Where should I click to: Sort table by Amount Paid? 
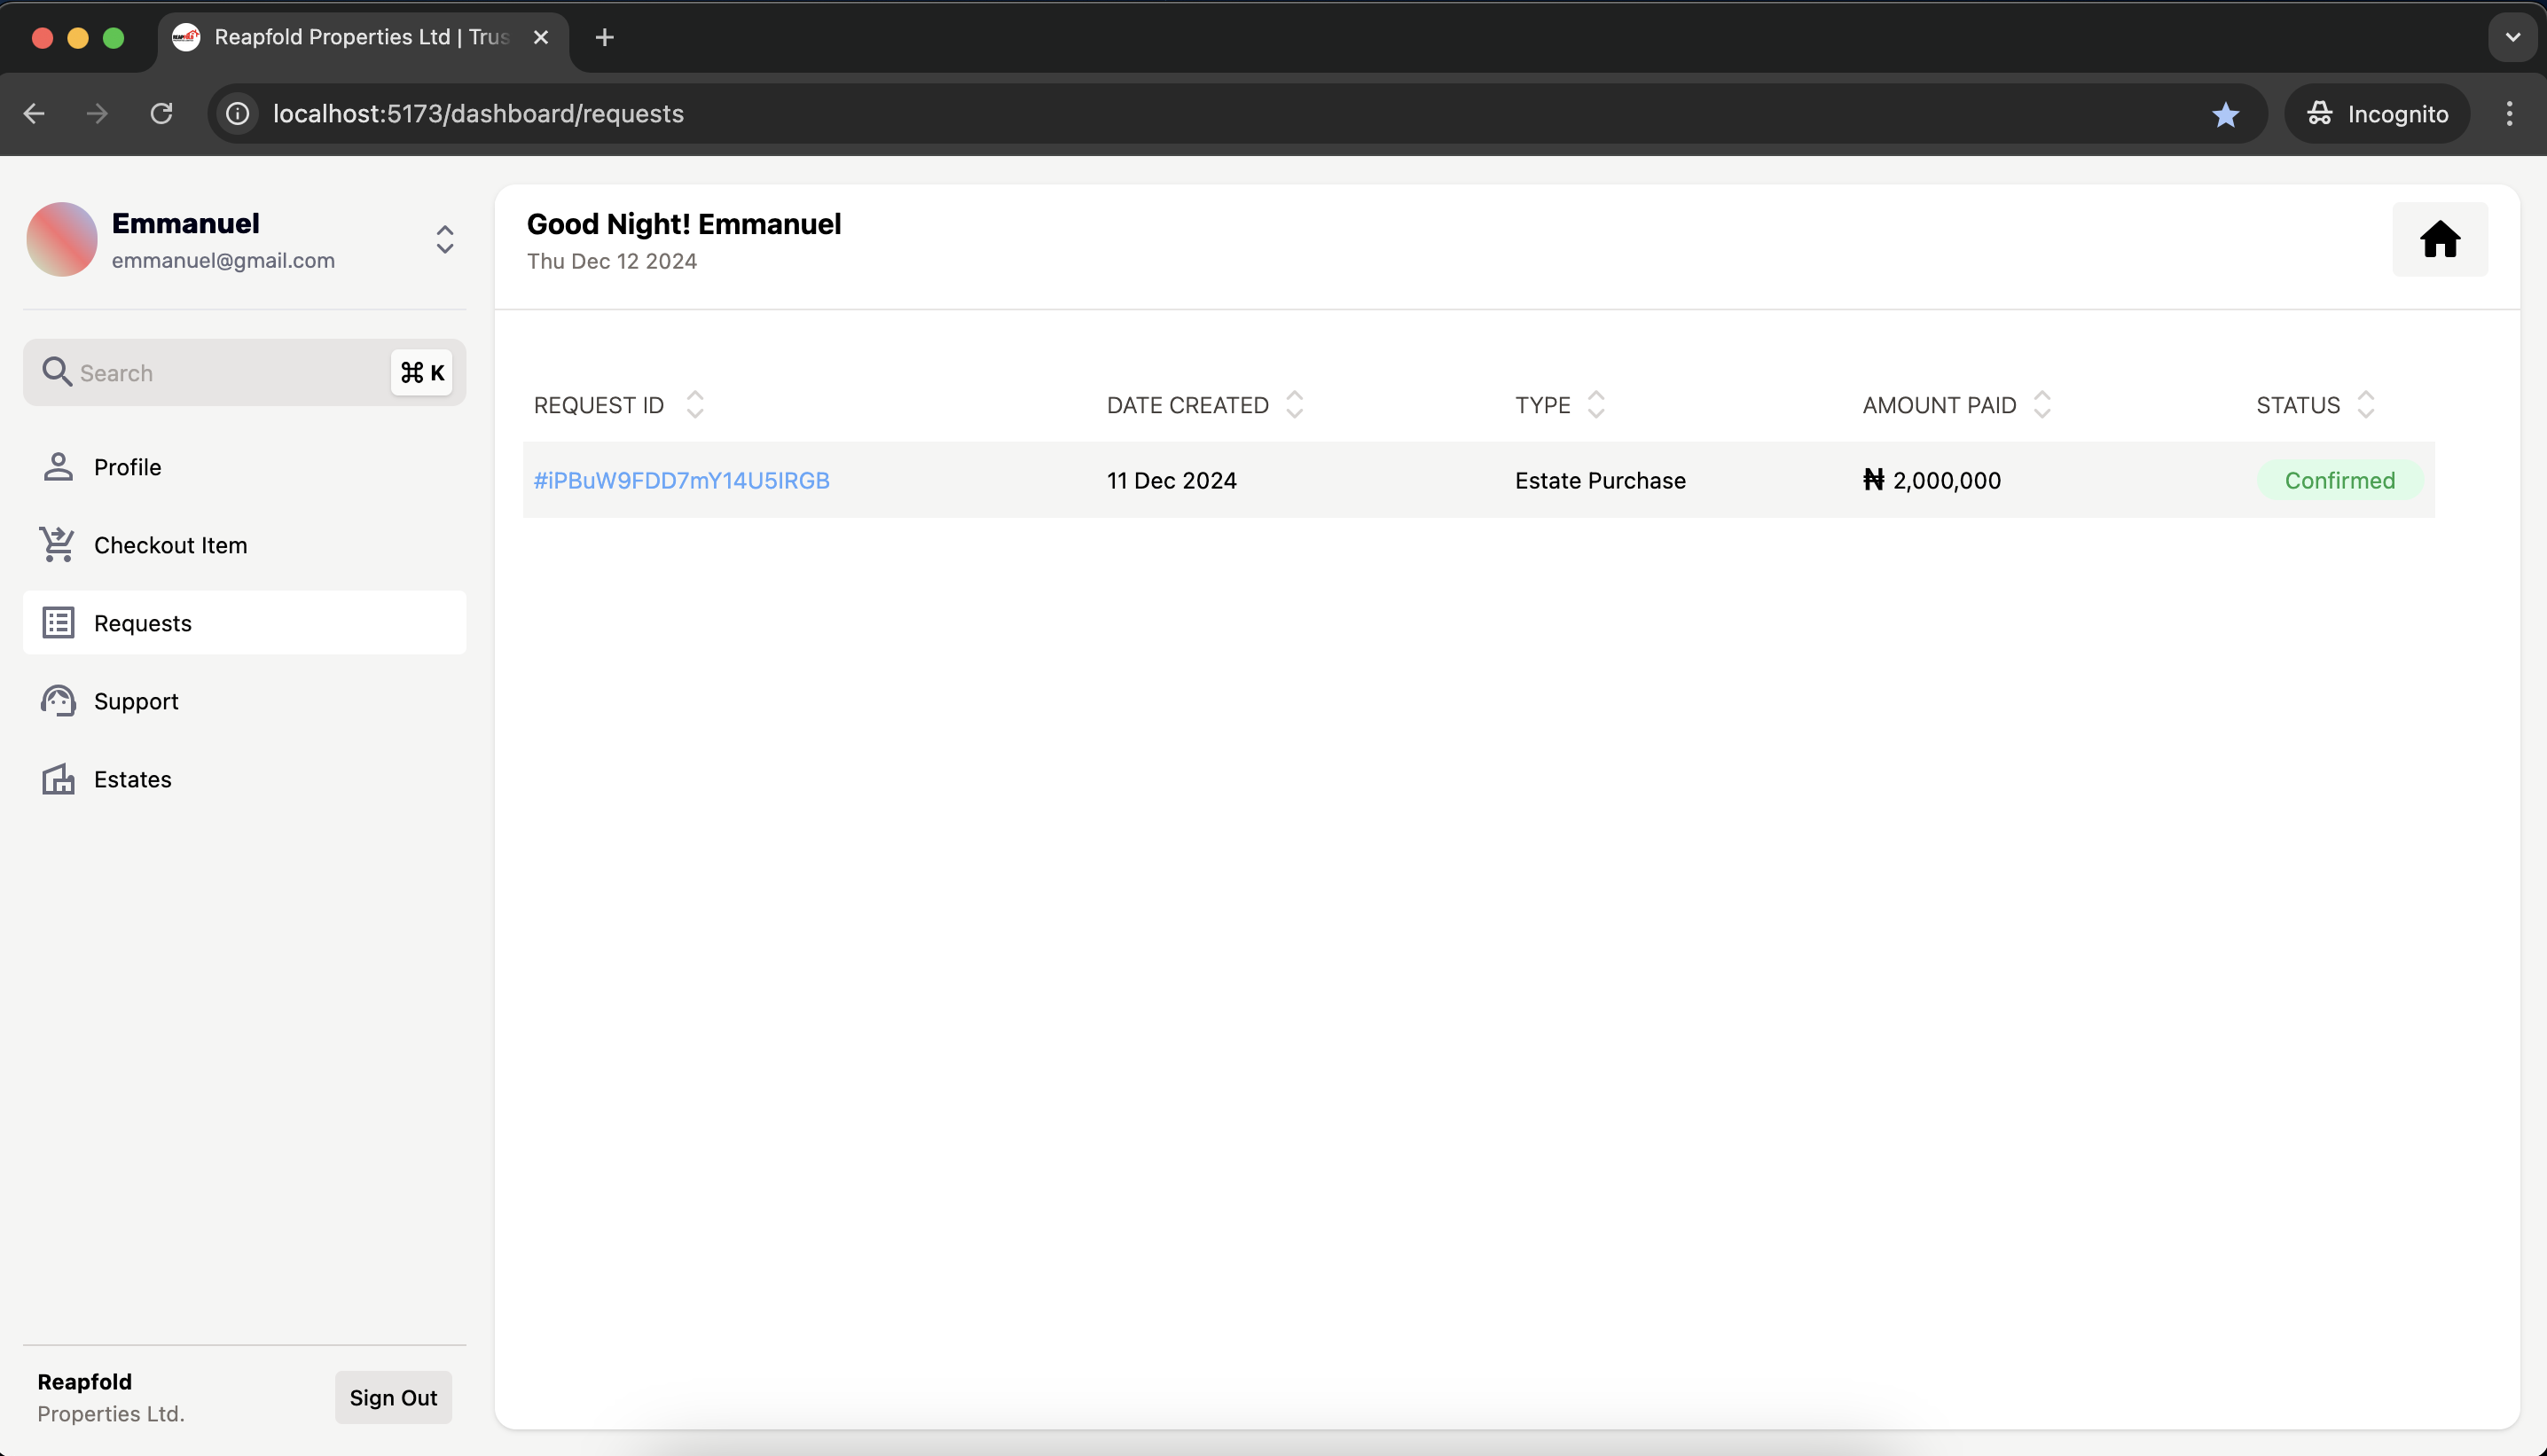(2042, 405)
